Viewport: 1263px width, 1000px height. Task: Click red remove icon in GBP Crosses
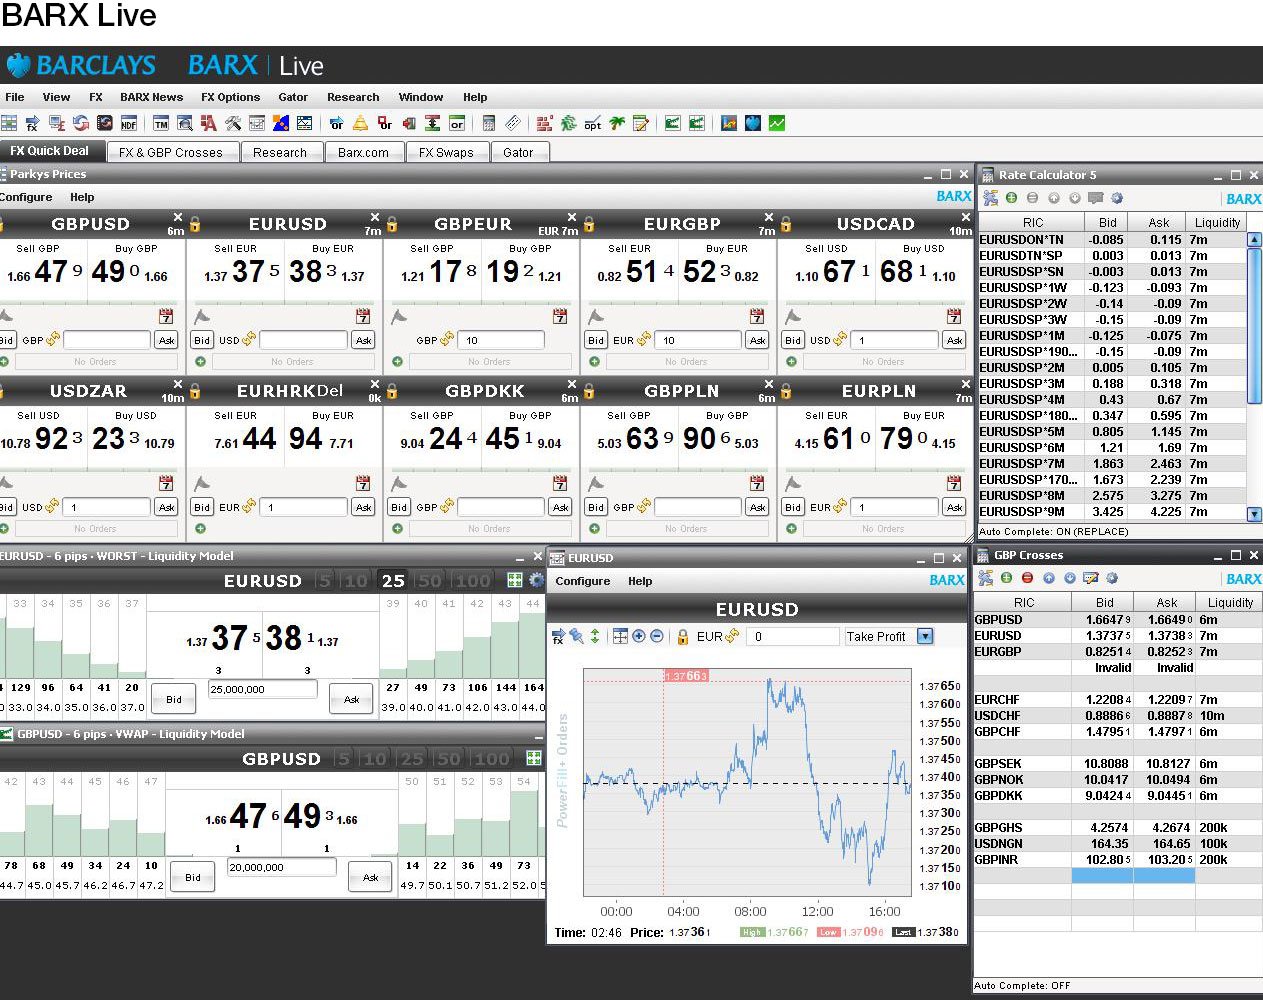point(1027,578)
